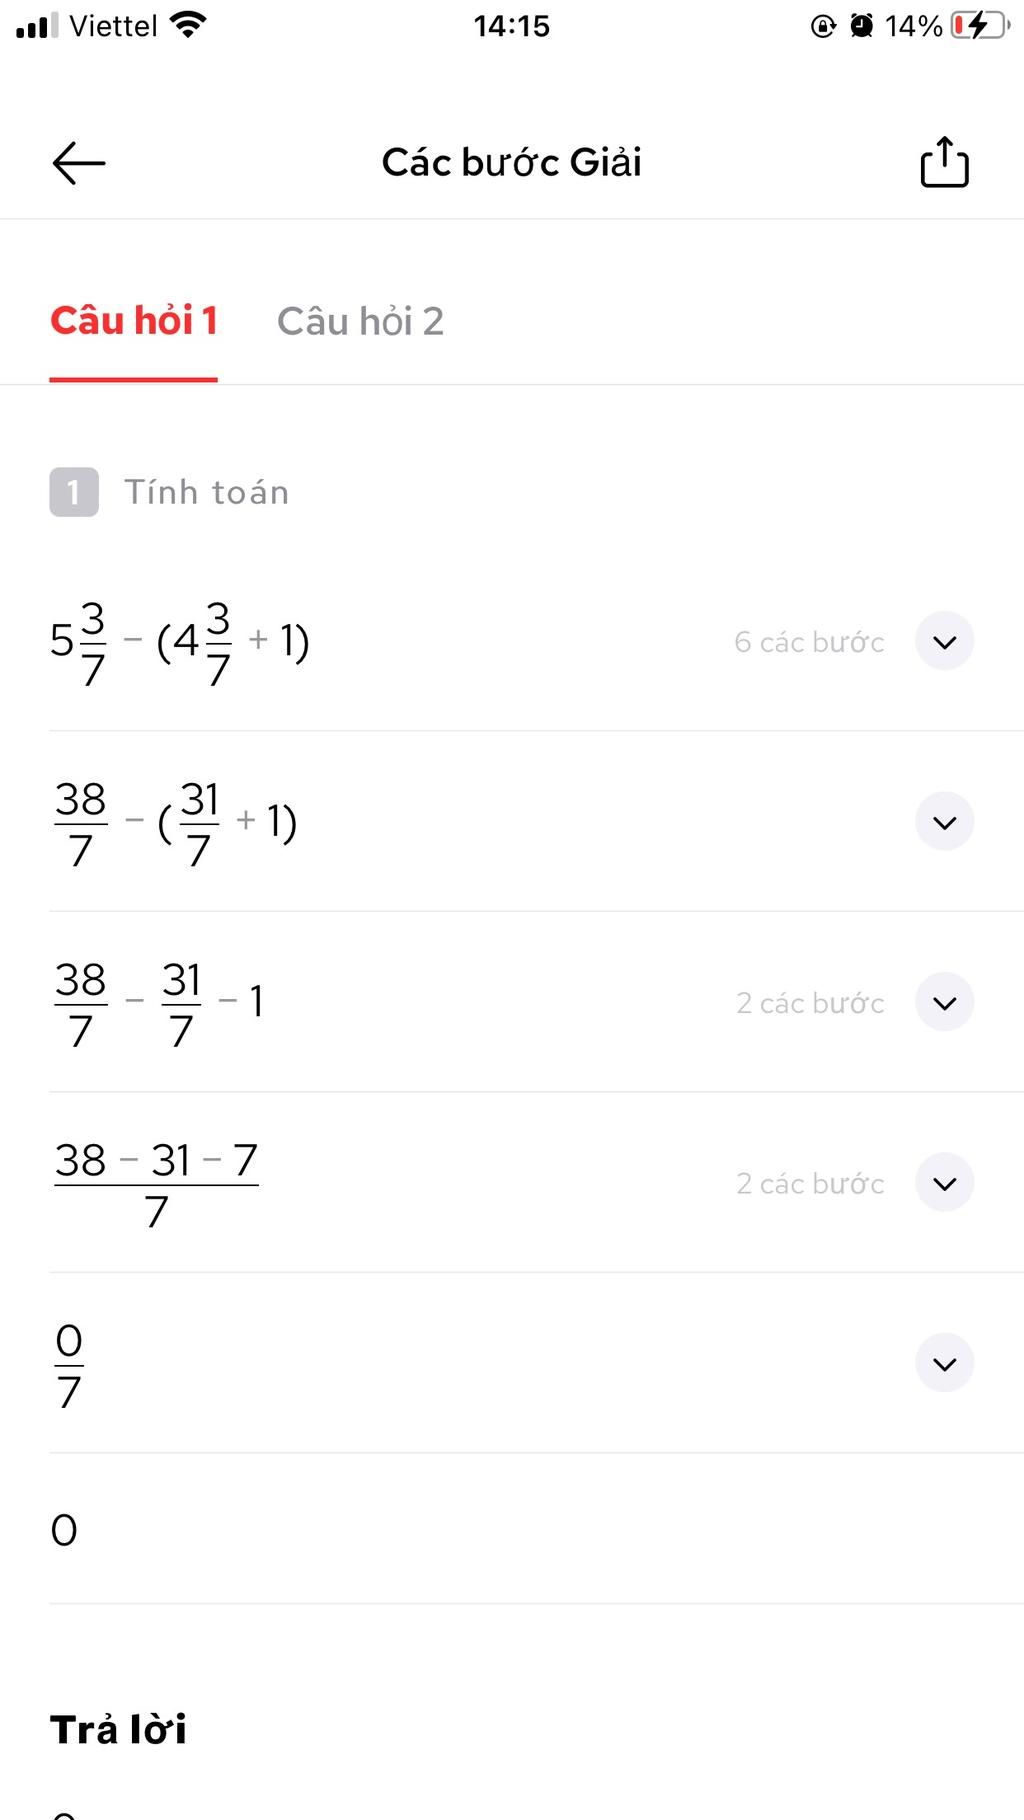Expand the 38/7 − 31/7 − 1 step

(x=945, y=1002)
